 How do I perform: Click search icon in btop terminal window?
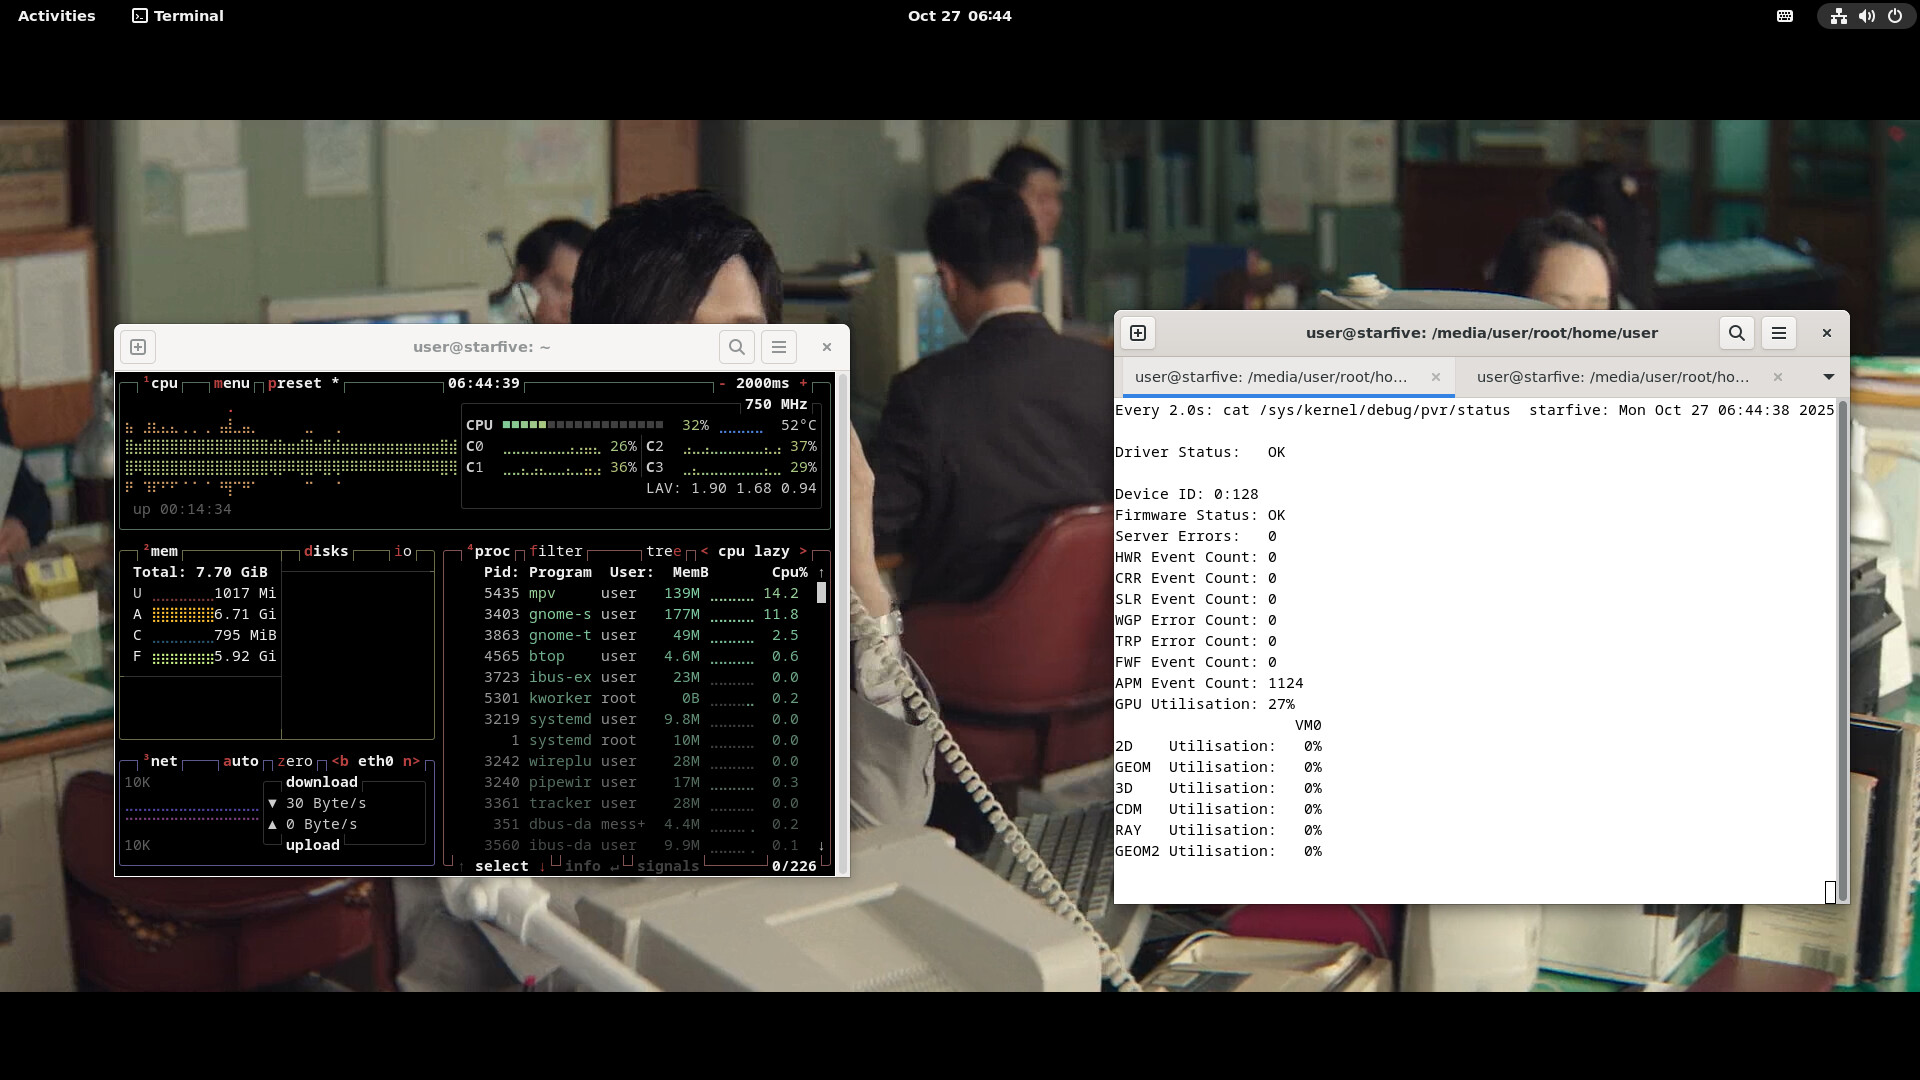[x=737, y=347]
